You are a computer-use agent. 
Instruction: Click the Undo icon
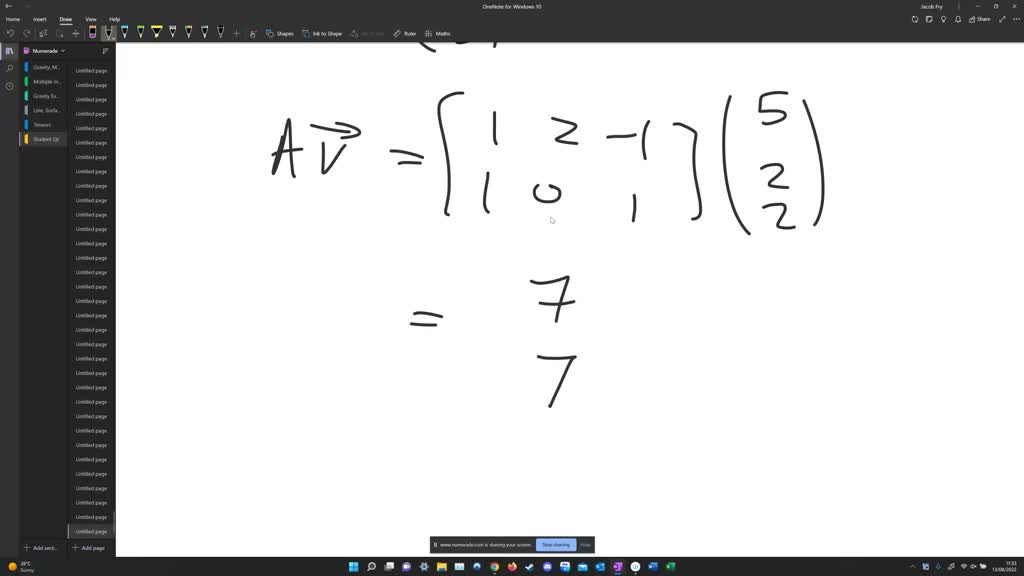click(10, 32)
